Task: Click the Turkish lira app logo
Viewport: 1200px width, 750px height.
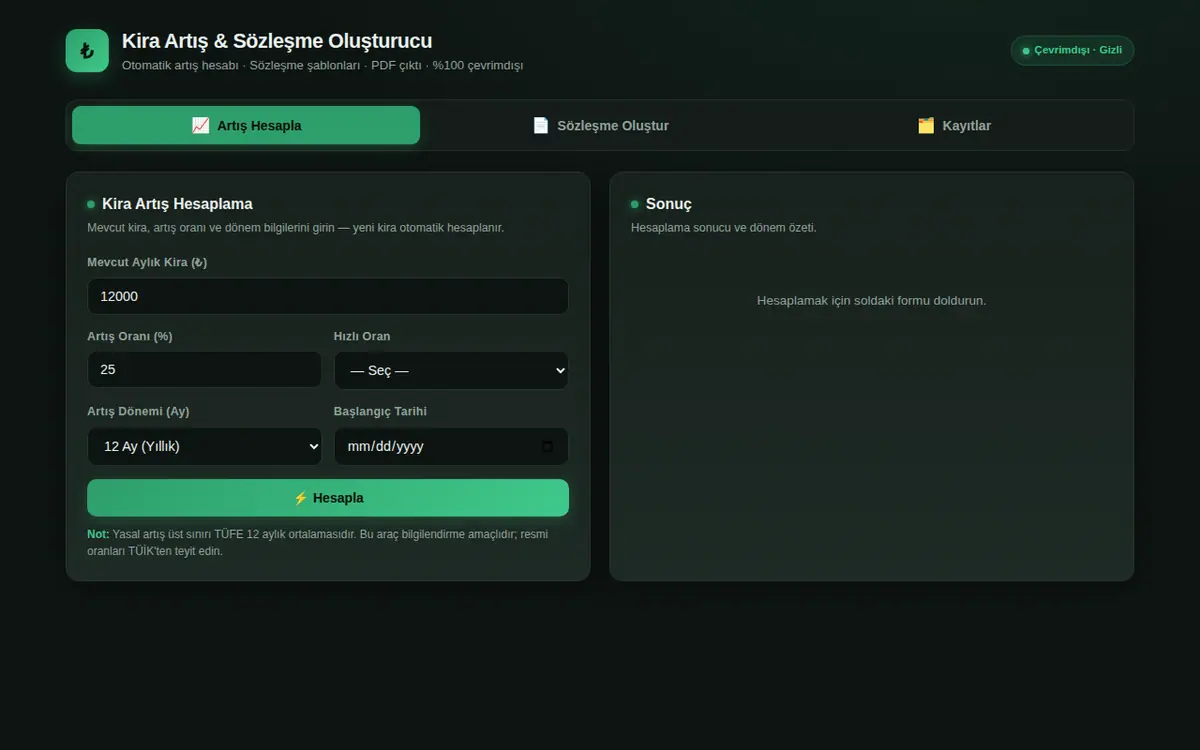Action: [x=87, y=51]
